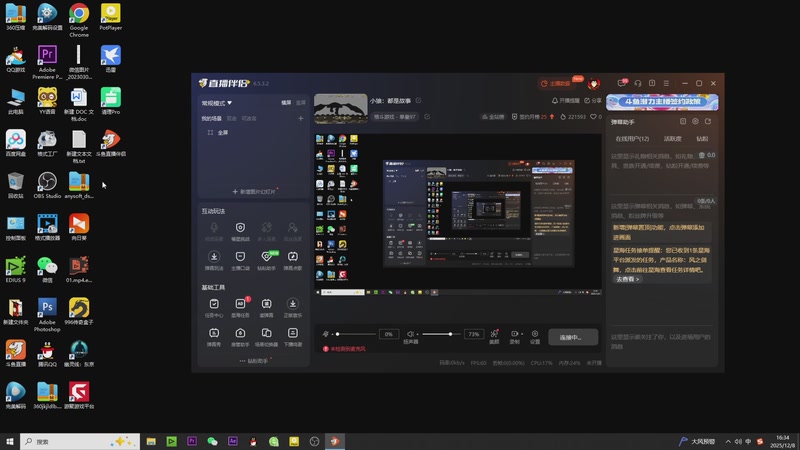Open the 弹幕秀 tool

point(214,337)
